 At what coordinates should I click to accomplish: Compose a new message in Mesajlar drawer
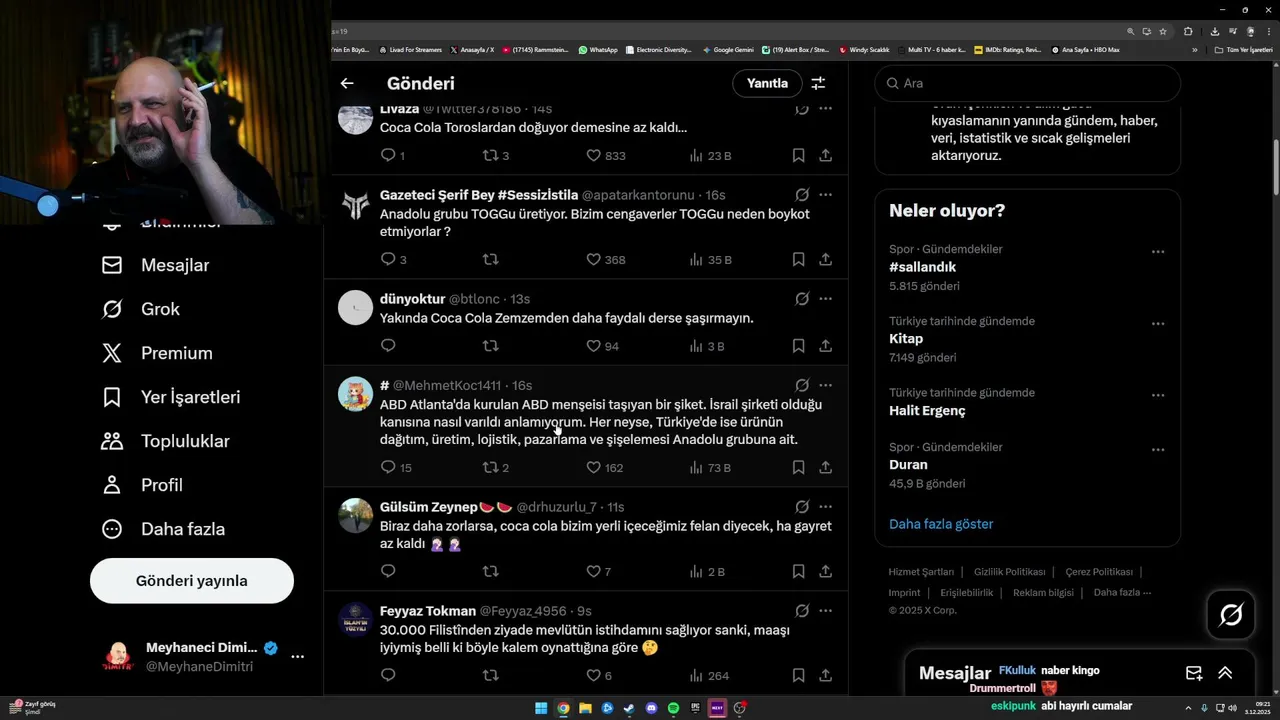pyautogui.click(x=1194, y=673)
